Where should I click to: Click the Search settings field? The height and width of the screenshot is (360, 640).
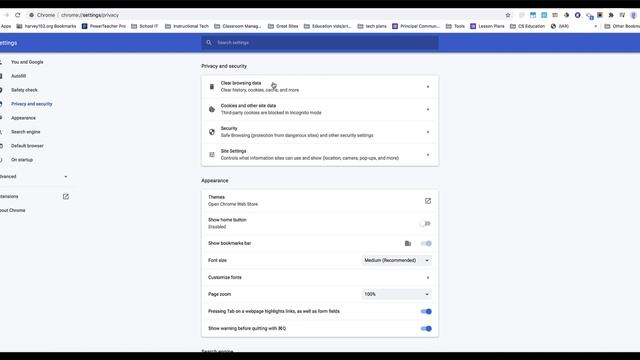[320, 42]
